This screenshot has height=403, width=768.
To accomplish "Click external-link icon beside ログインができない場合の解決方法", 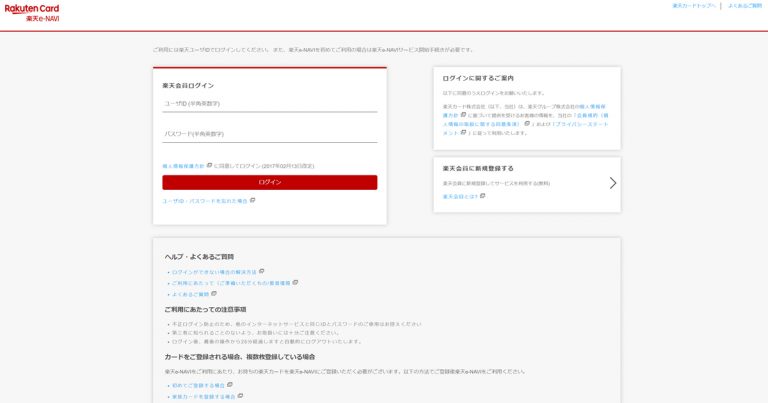I will pos(262,271).
